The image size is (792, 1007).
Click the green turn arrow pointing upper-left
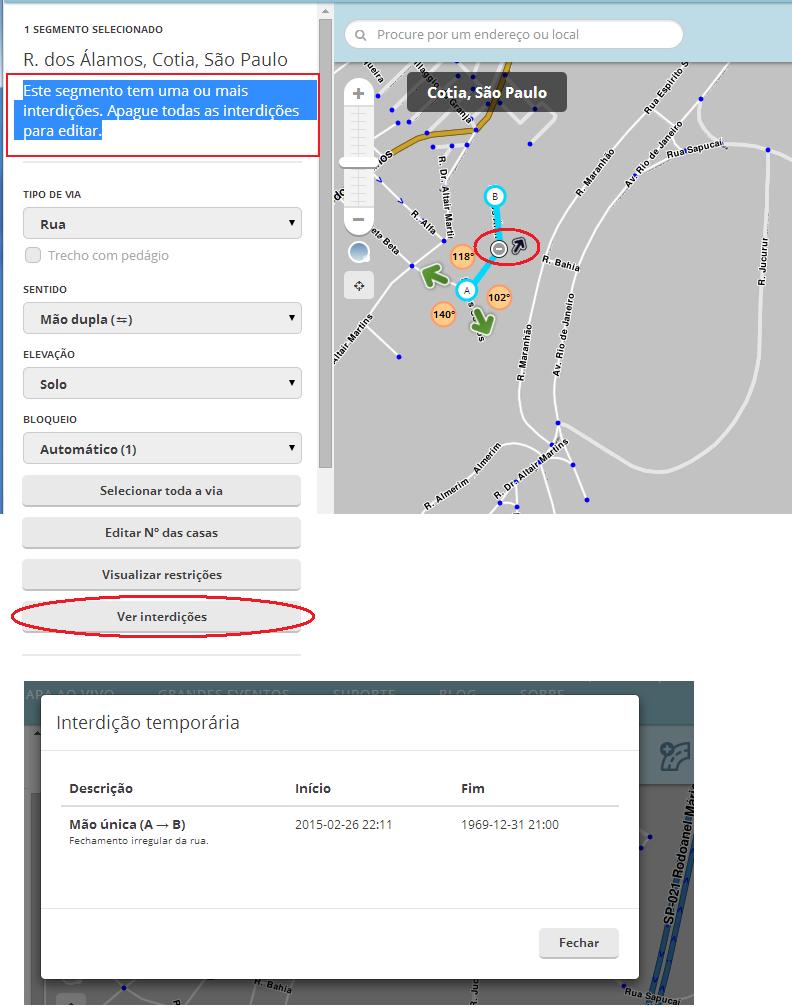pyautogui.click(x=435, y=277)
